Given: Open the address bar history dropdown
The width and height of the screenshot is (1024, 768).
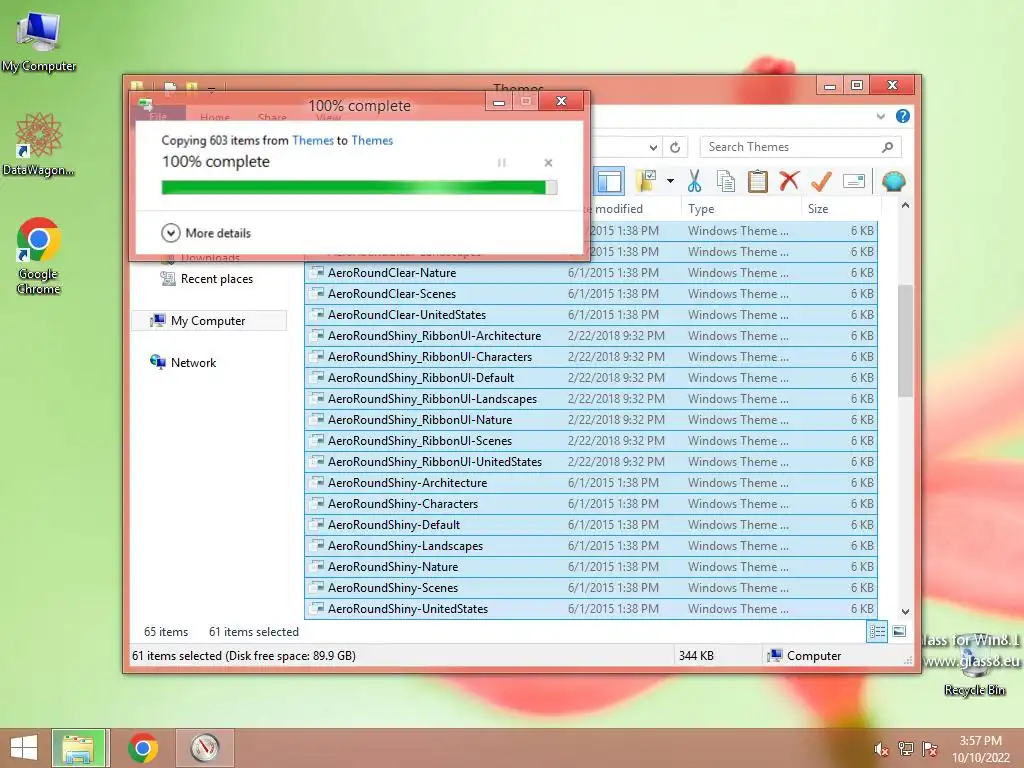Looking at the screenshot, I should click(x=653, y=147).
